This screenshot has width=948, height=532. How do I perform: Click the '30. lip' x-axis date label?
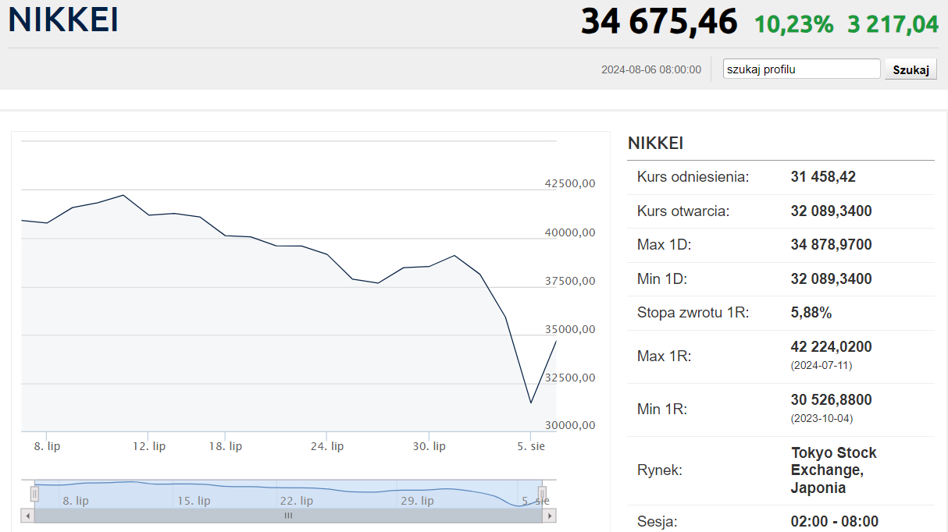429,446
